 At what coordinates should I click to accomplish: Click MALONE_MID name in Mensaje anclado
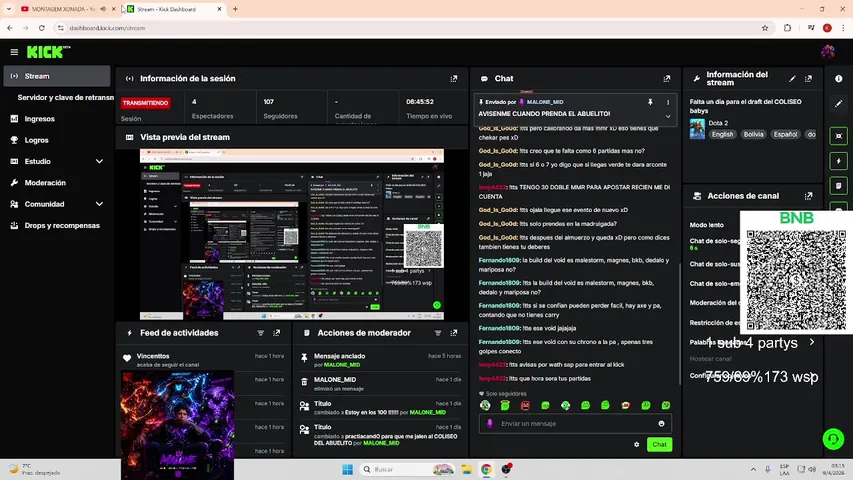pyautogui.click(x=342, y=365)
